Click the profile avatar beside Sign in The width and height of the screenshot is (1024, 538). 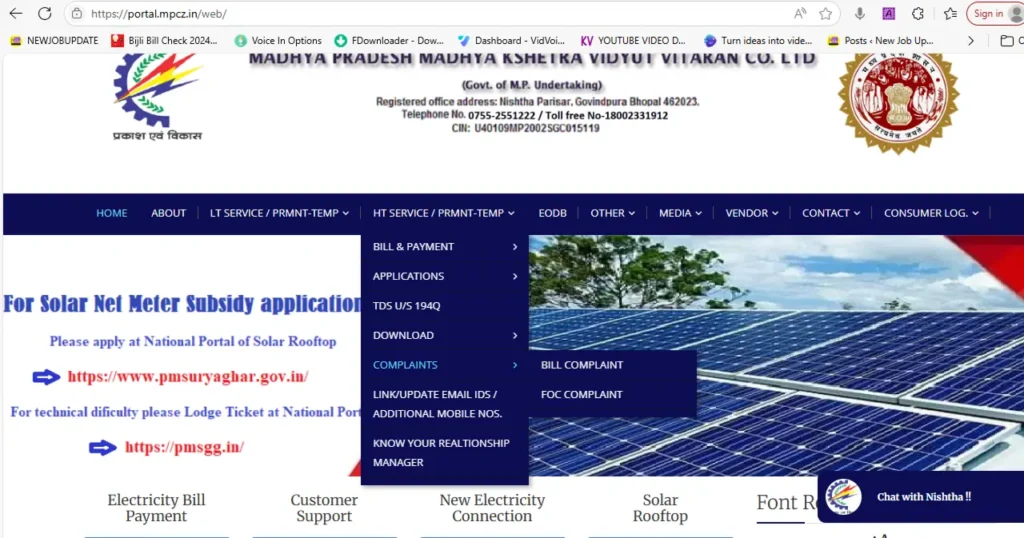pos(1017,13)
